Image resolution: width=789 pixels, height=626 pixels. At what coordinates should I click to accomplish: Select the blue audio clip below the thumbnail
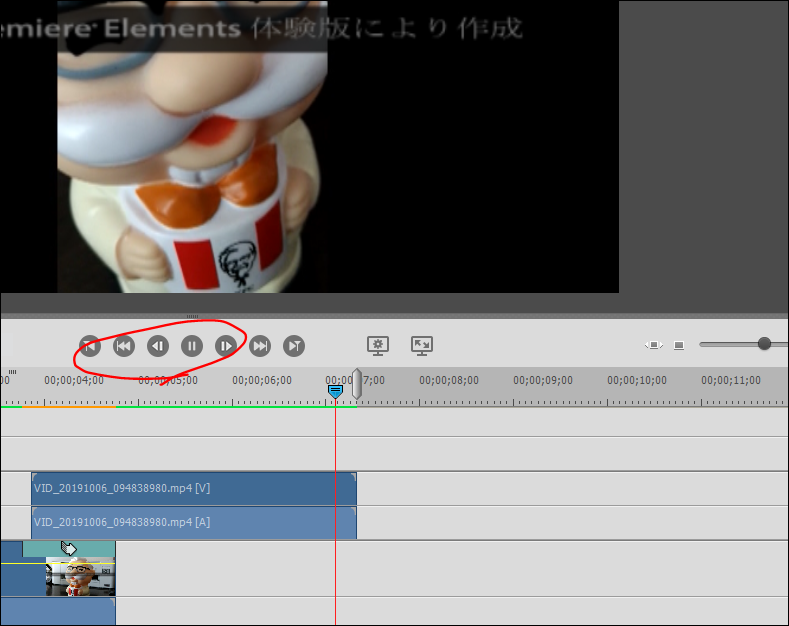coord(58,611)
